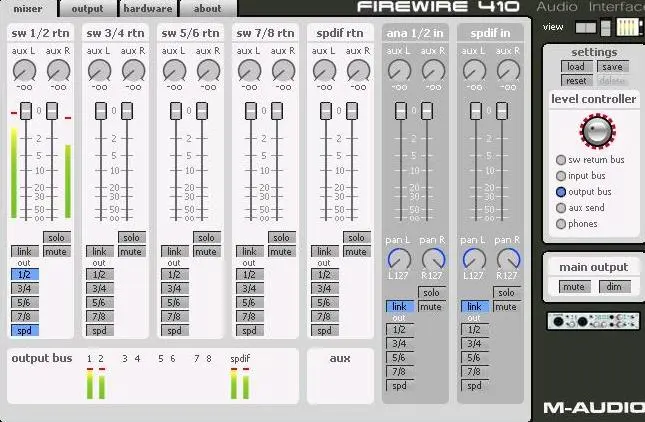Image resolution: width=645 pixels, height=422 pixels.
Task: Click the save settings button
Action: (613, 67)
